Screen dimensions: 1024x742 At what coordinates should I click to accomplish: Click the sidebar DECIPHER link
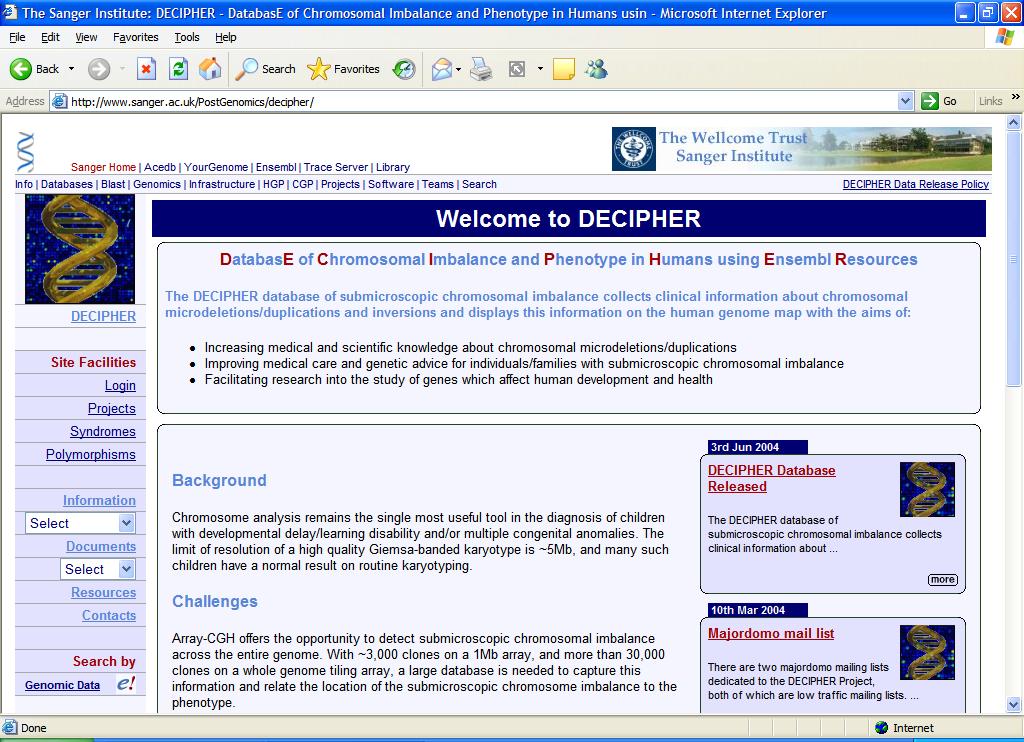tap(103, 316)
